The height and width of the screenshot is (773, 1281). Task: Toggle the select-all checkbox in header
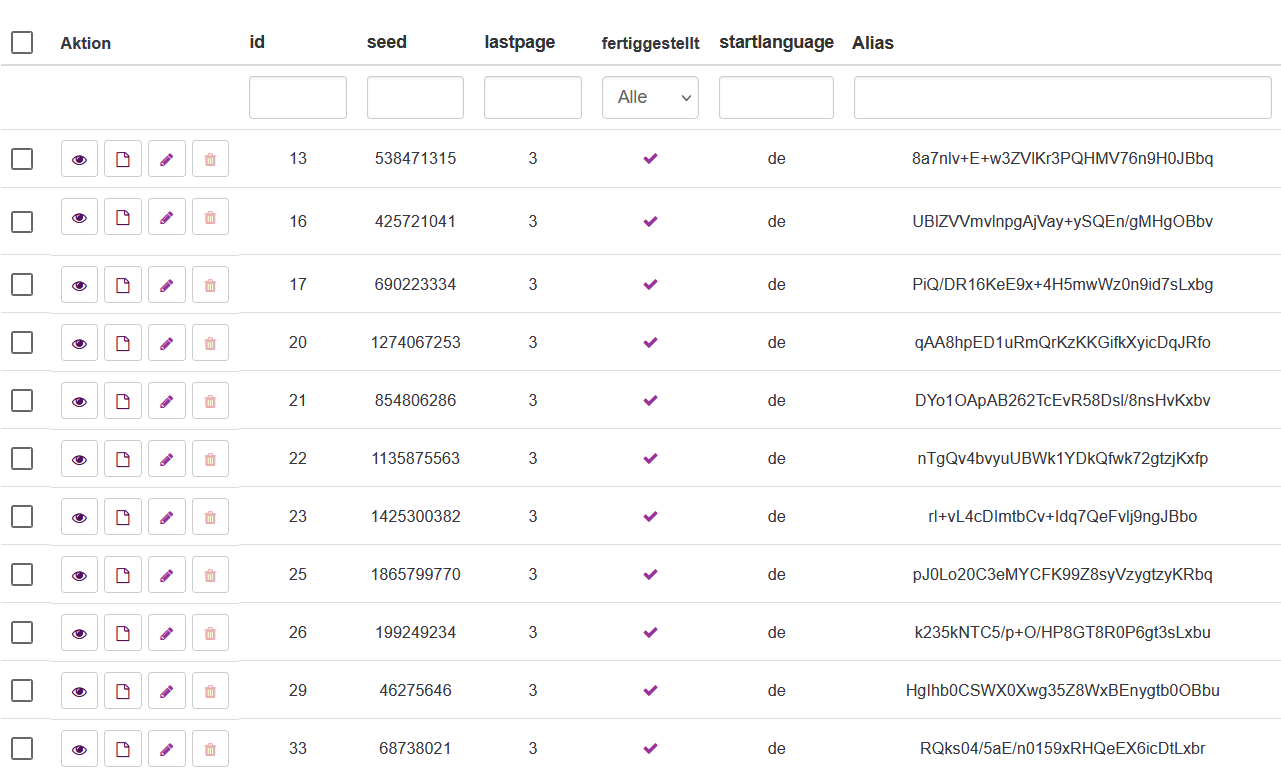[x=22, y=42]
